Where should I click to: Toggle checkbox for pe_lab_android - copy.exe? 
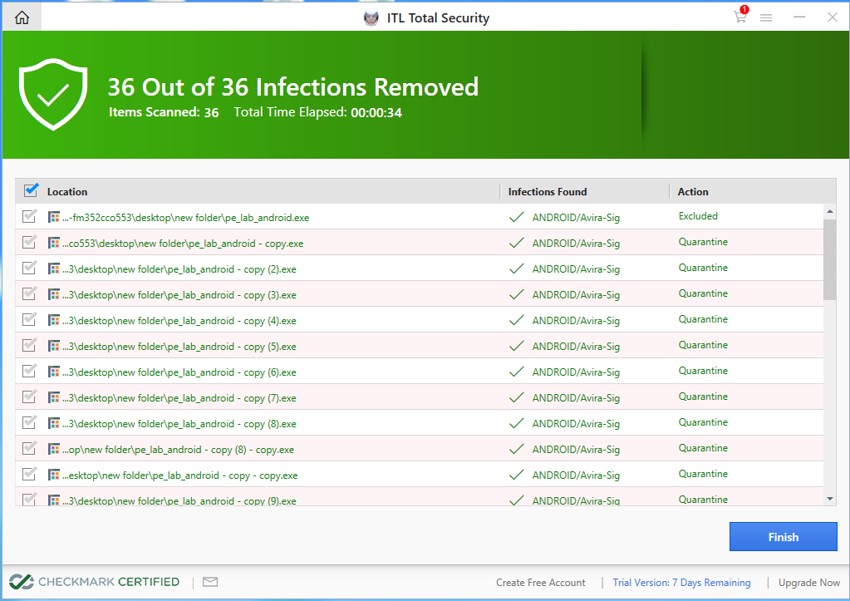[x=29, y=242]
